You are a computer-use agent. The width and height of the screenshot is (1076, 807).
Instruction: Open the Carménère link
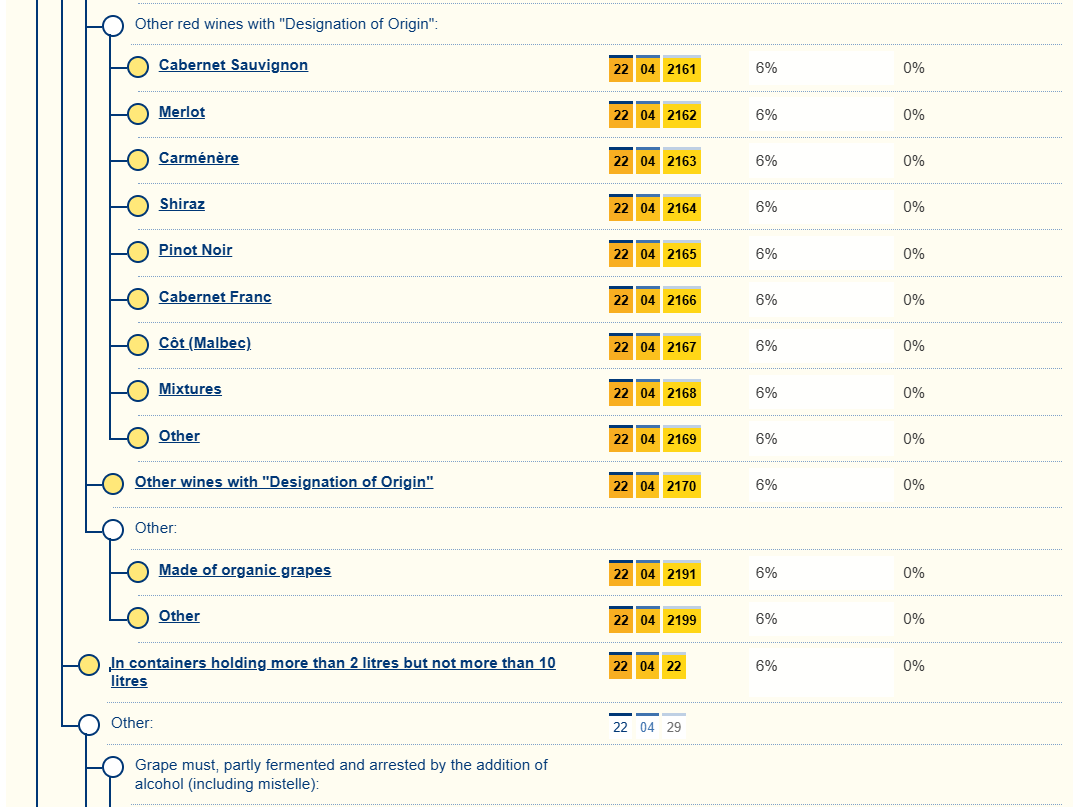pos(198,158)
